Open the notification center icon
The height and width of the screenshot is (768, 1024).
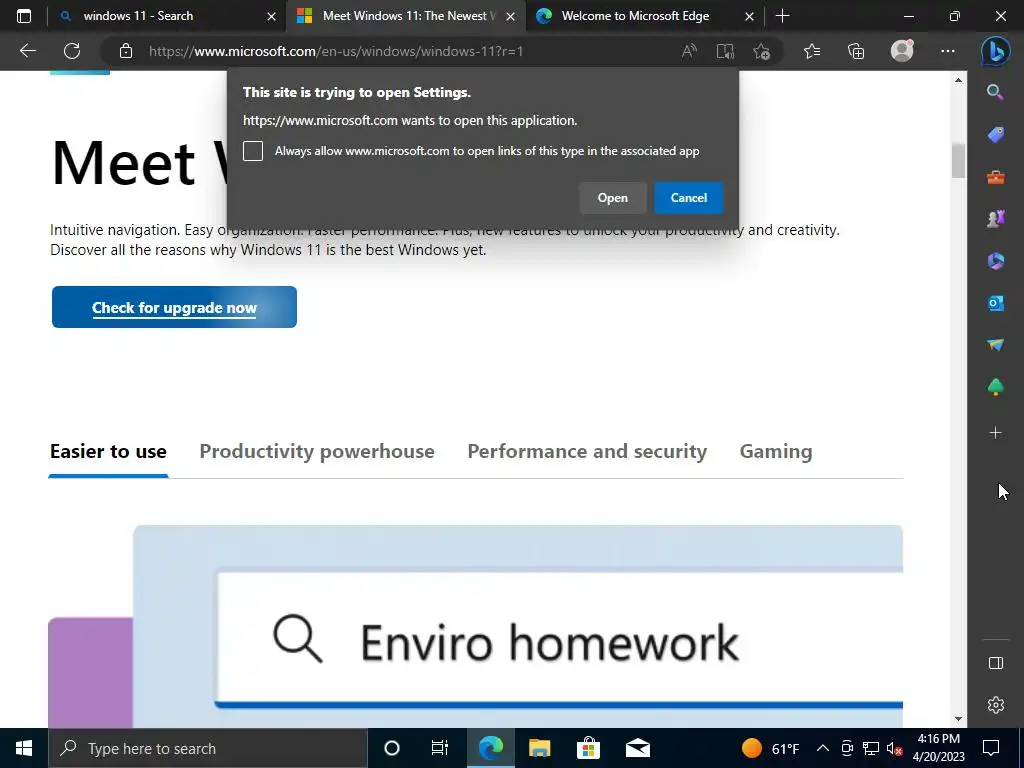(991, 748)
